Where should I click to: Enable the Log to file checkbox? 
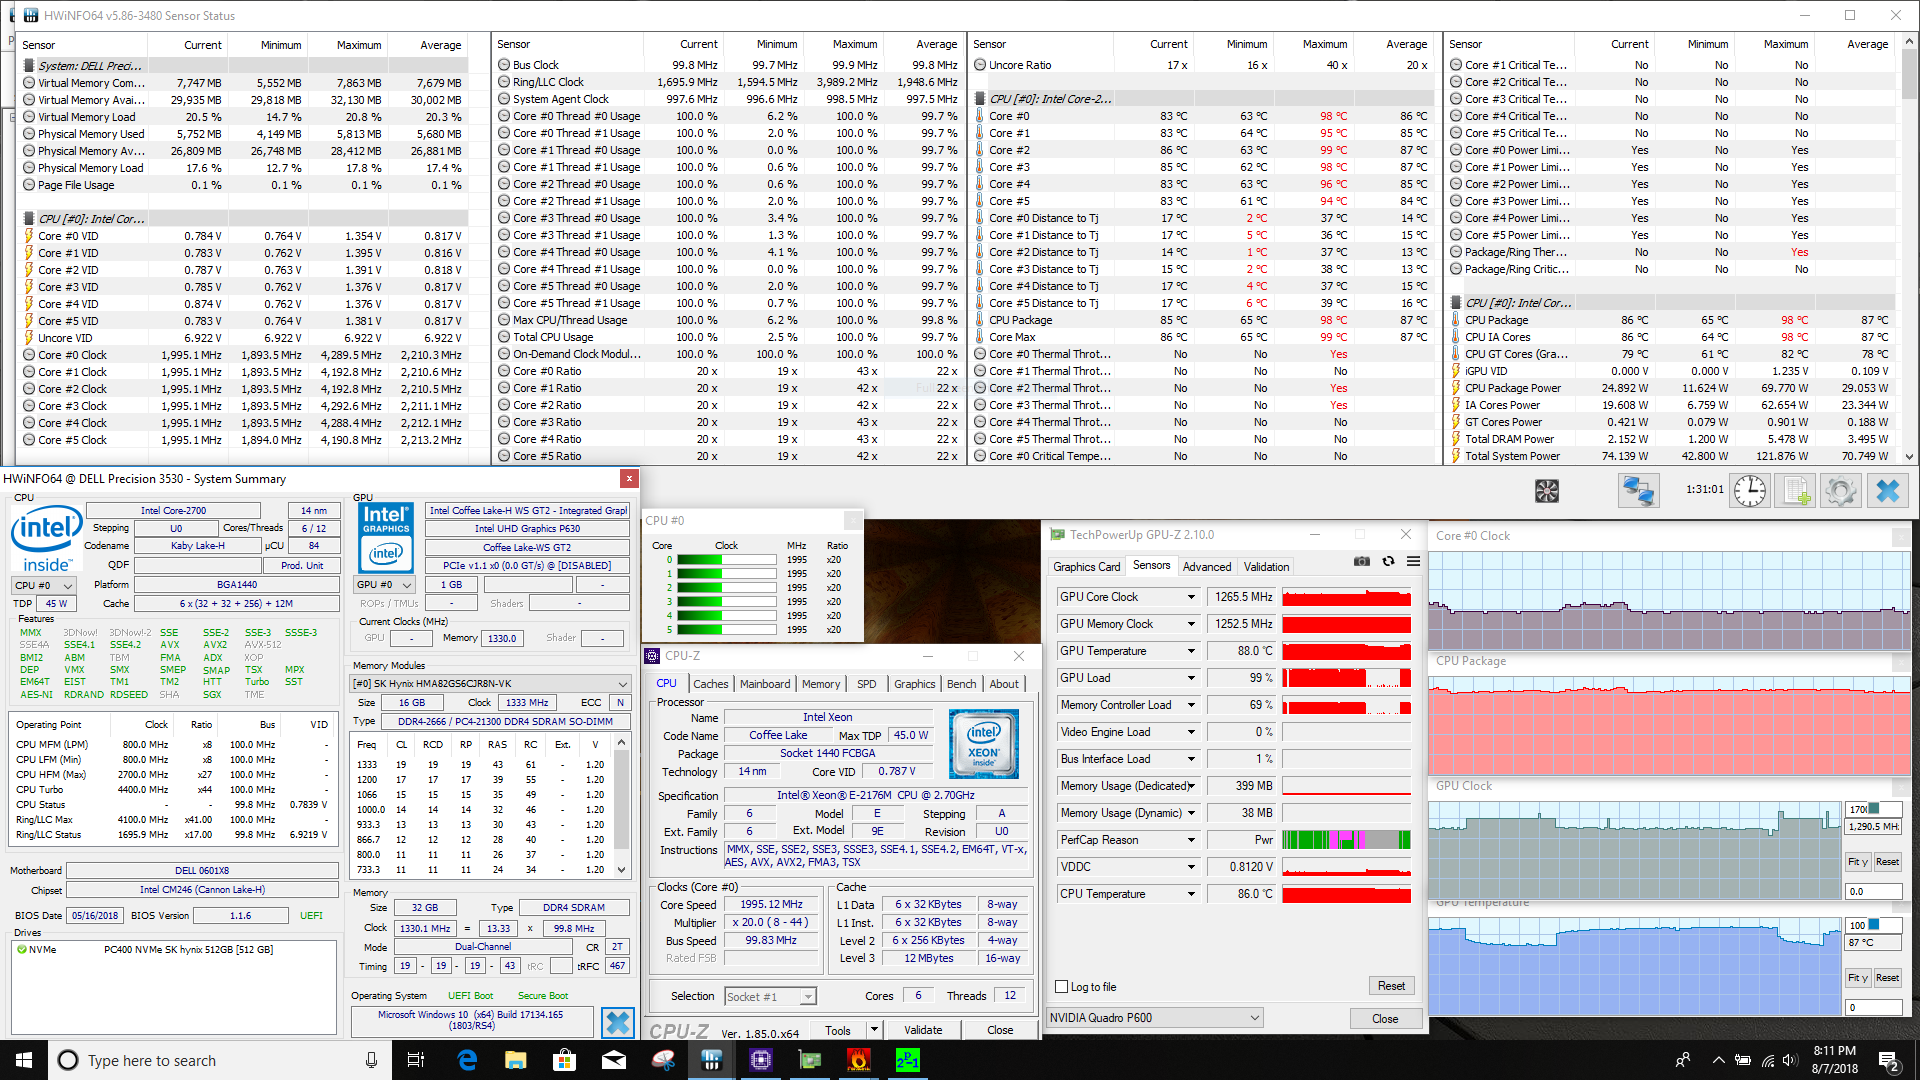point(1062,987)
